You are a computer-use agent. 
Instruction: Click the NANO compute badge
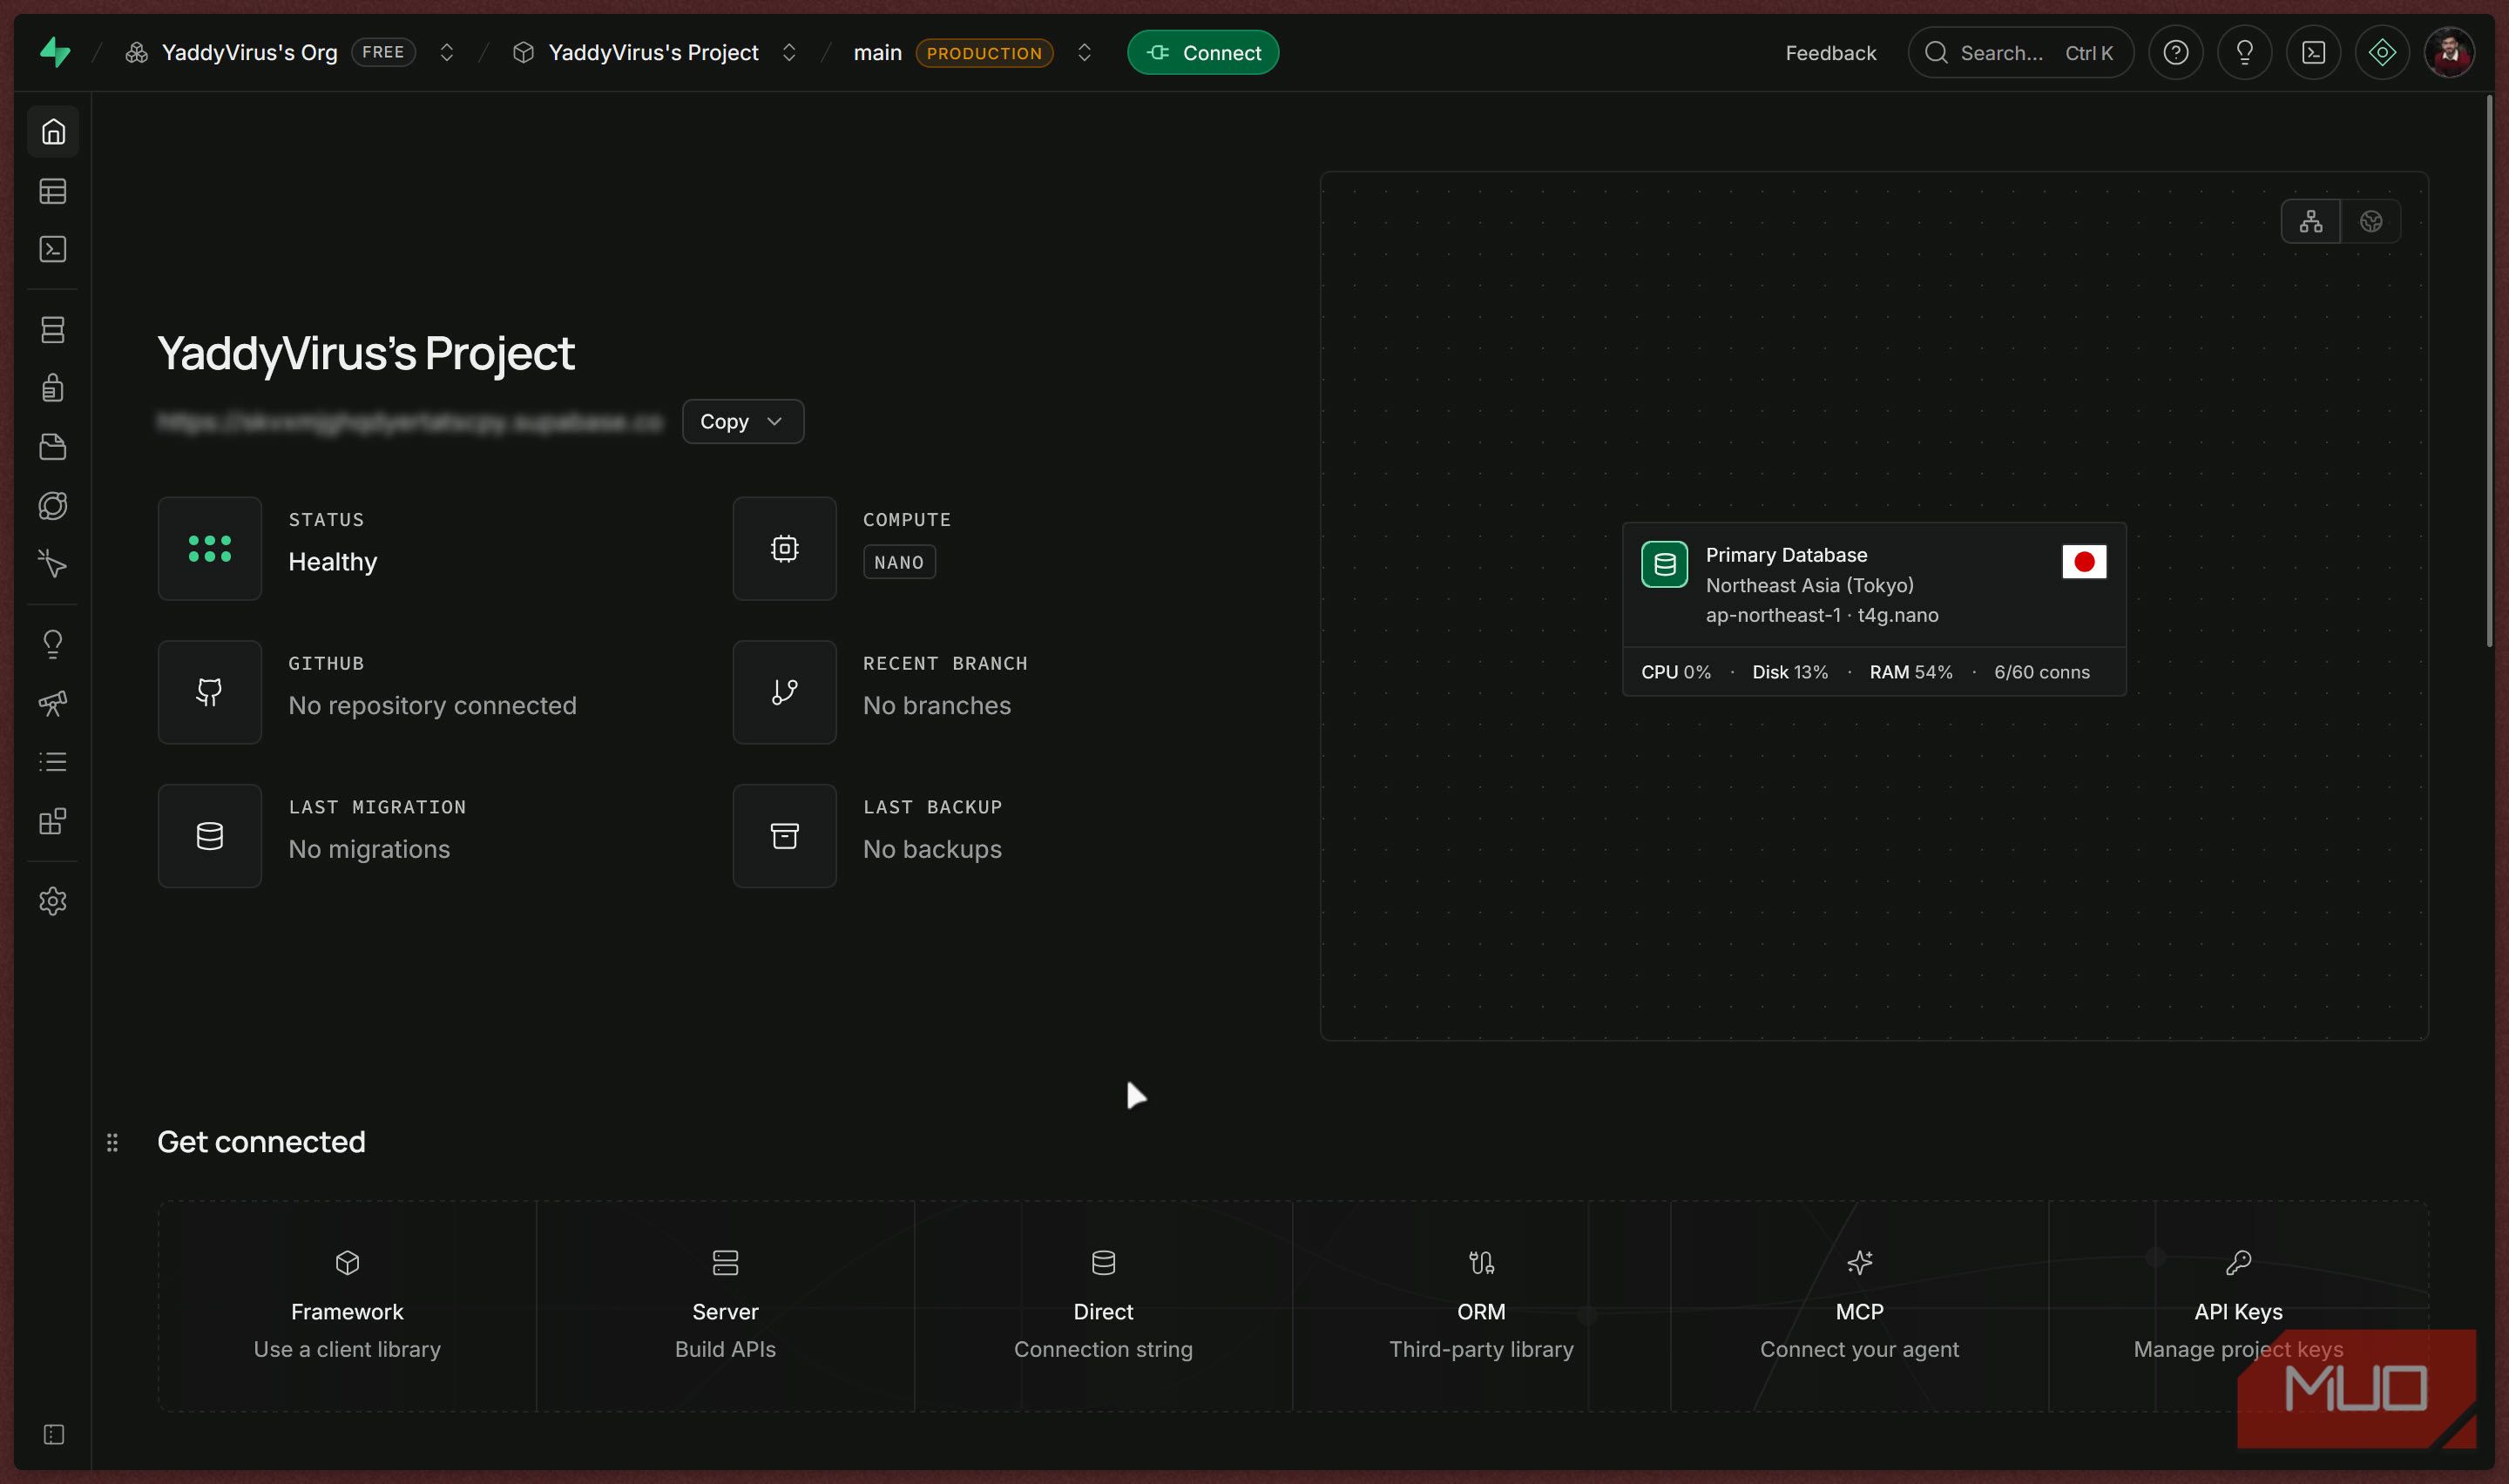click(x=899, y=562)
